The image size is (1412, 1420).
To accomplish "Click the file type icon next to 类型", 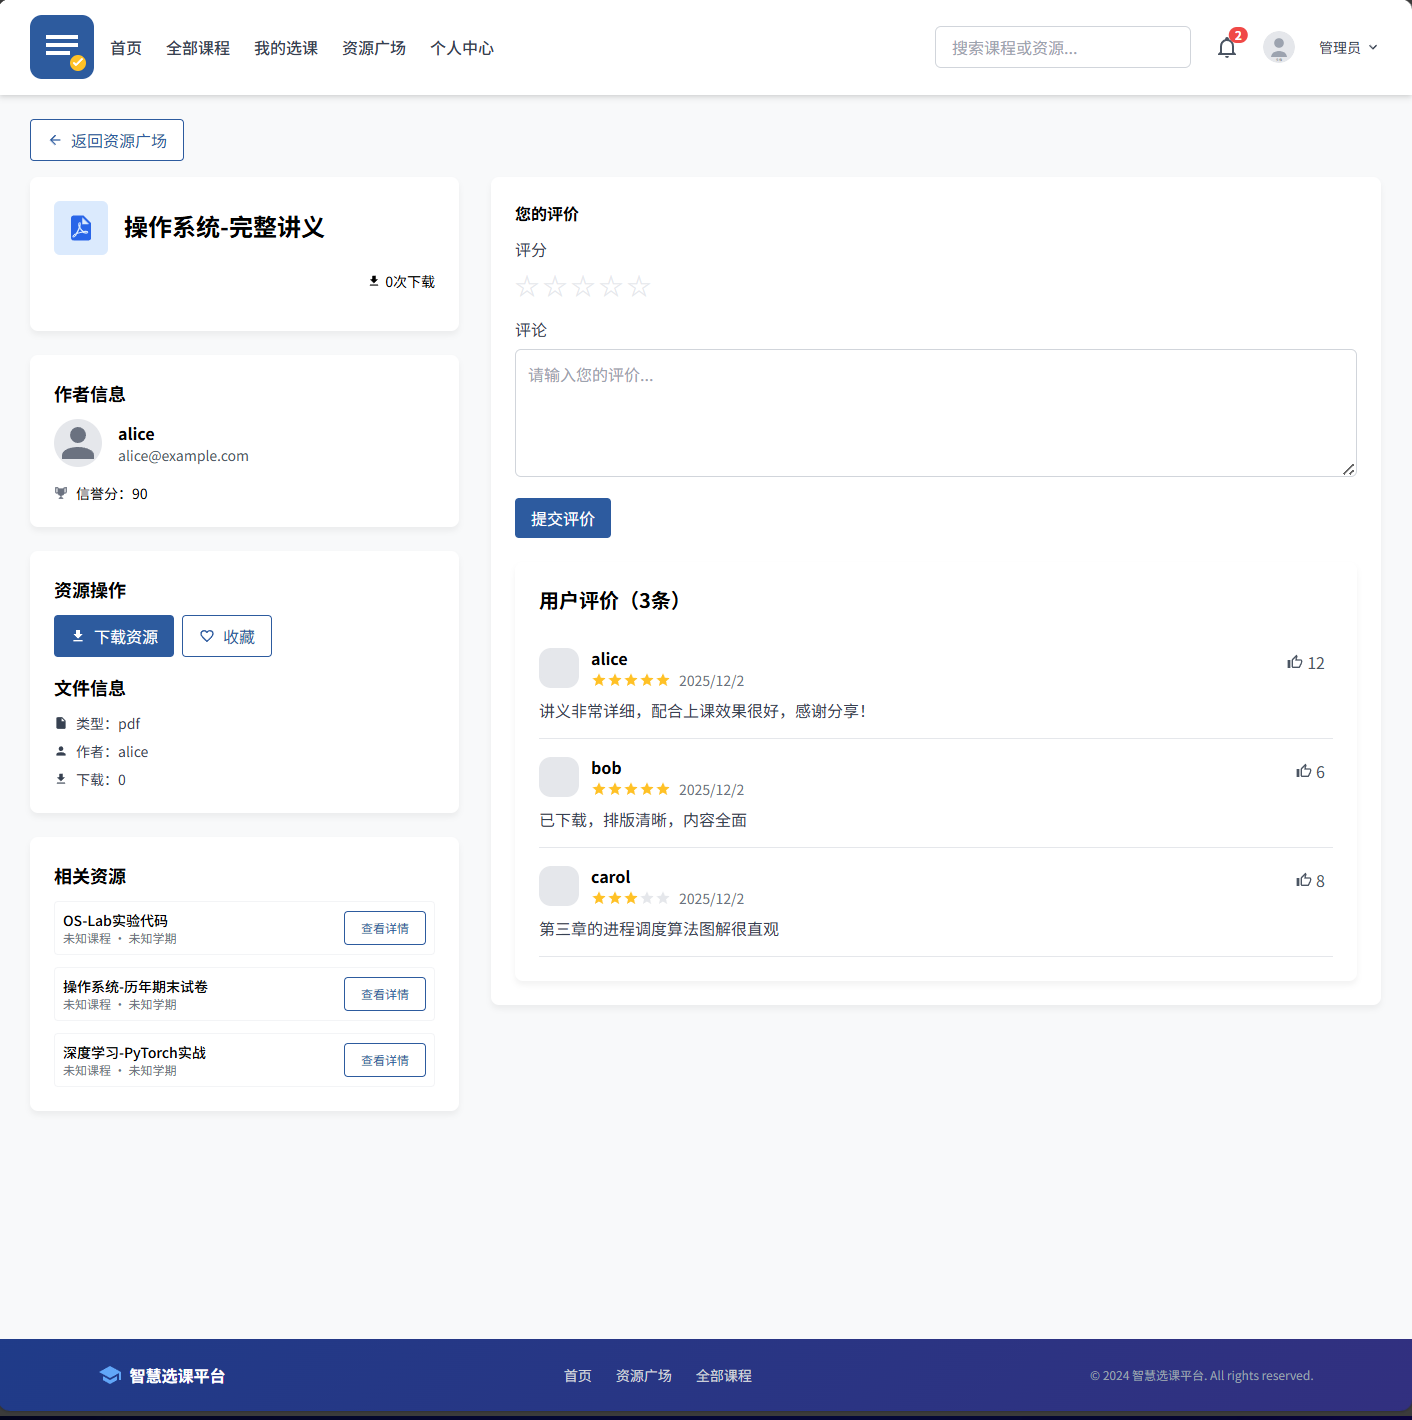I will tap(61, 723).
